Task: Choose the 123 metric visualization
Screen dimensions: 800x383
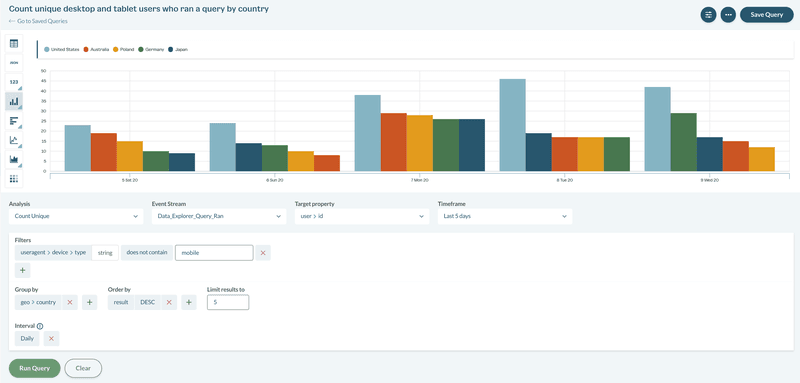Action: click(x=14, y=82)
